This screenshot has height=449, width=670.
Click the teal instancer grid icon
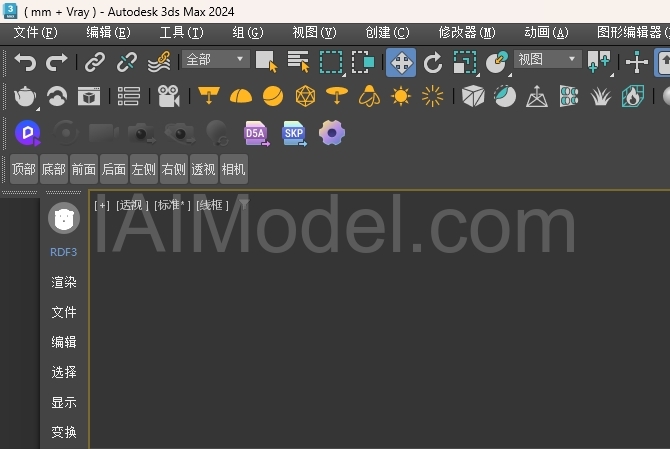point(569,96)
